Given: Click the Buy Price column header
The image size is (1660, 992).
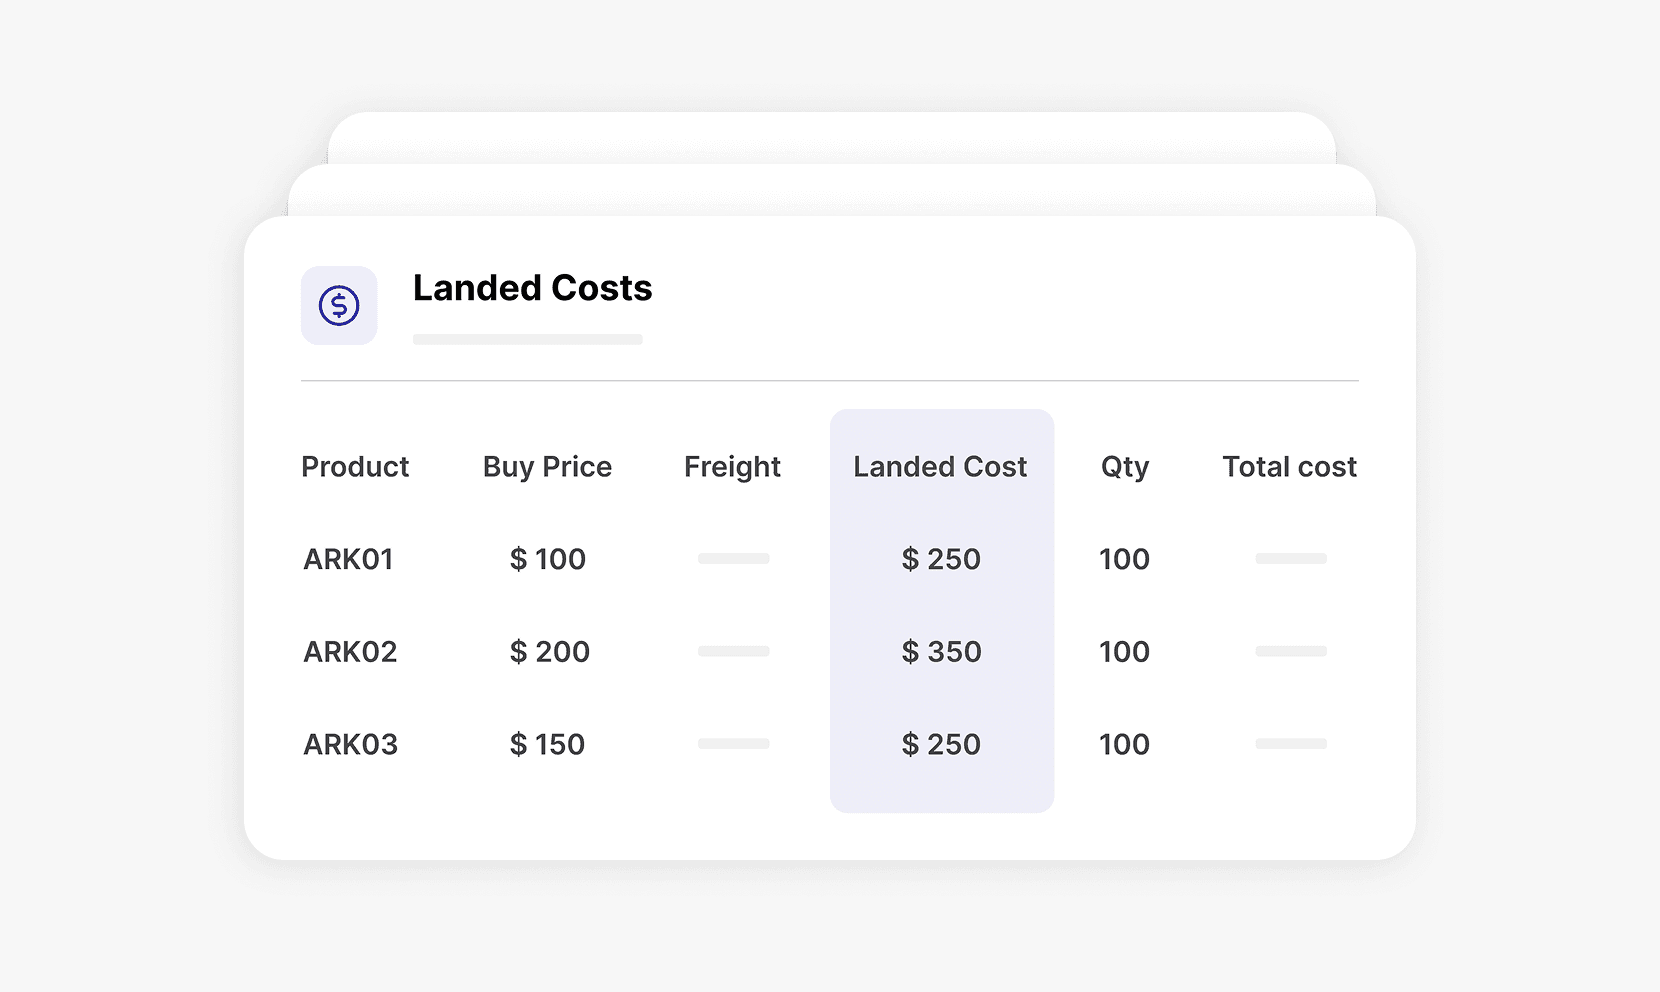Looking at the screenshot, I should [547, 466].
